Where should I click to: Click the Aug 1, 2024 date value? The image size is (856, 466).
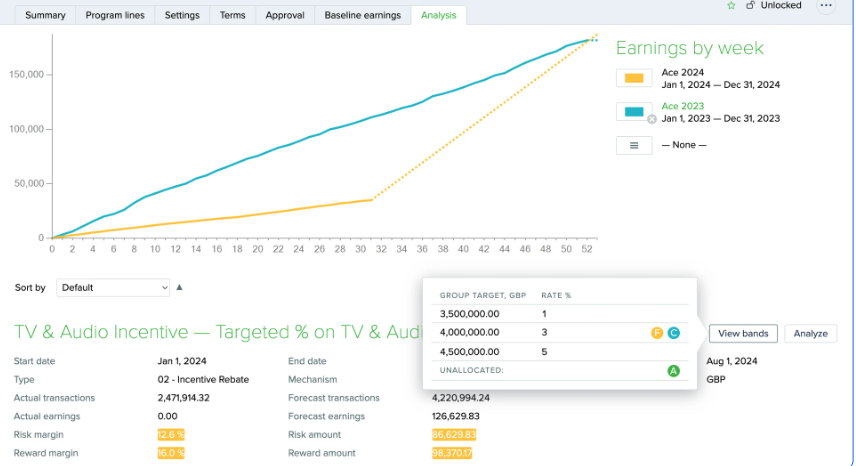pos(732,361)
